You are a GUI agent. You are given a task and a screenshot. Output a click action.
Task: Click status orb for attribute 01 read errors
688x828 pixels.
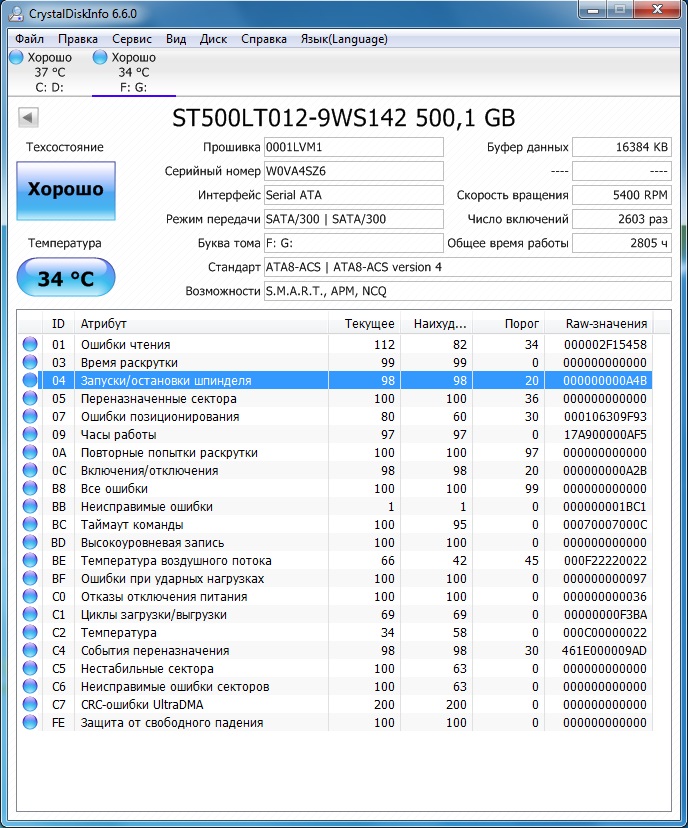(30, 345)
